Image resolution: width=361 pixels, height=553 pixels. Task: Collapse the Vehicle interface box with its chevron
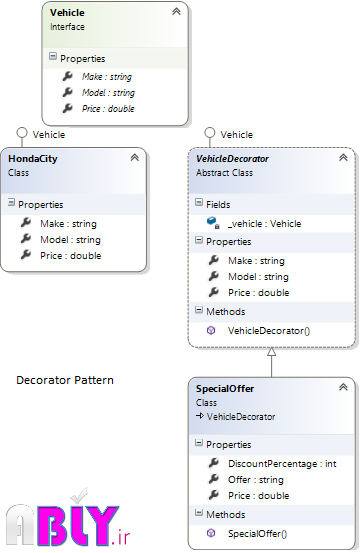tap(176, 12)
